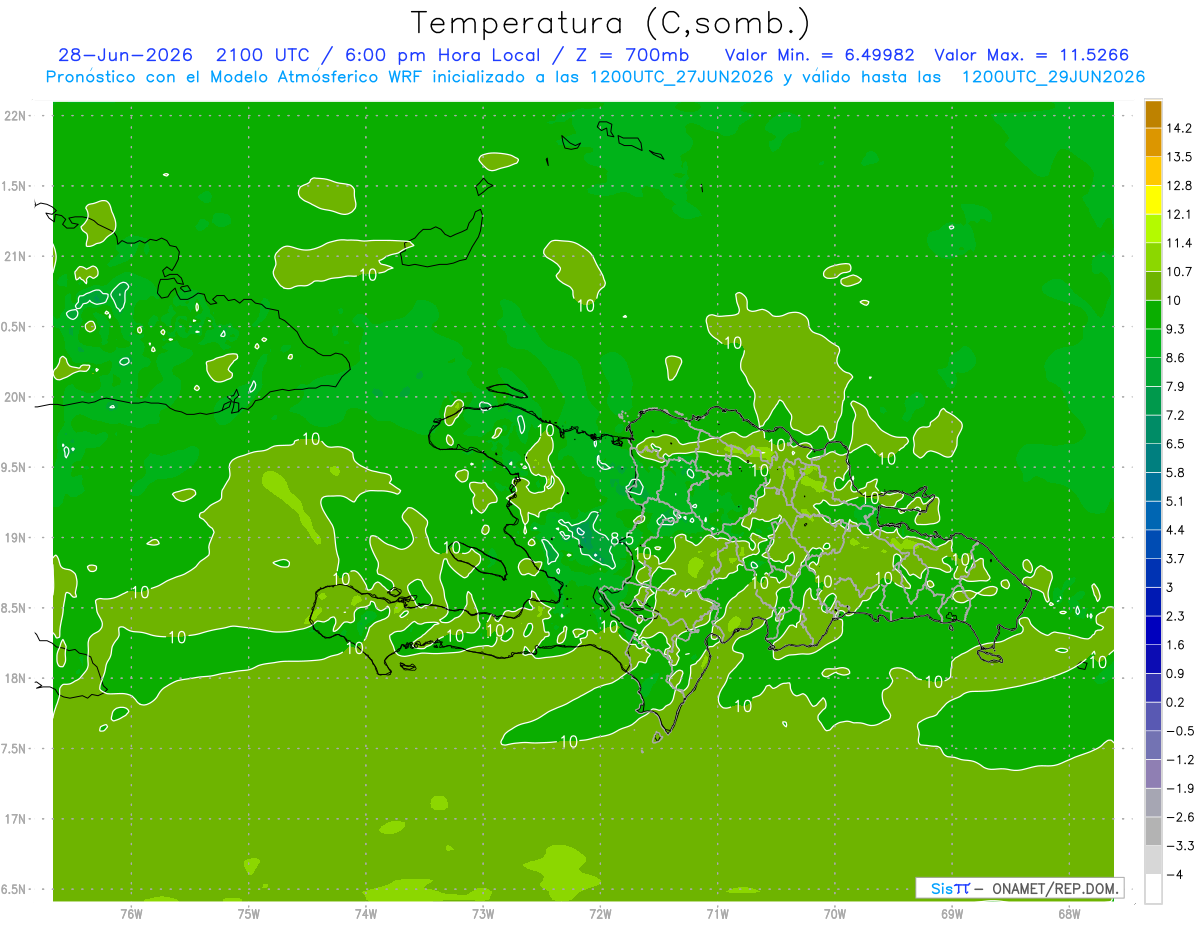Click the "7.9" colorbar value
Image resolution: width=1200 pixels, height=927 pixels.
tap(1175, 386)
